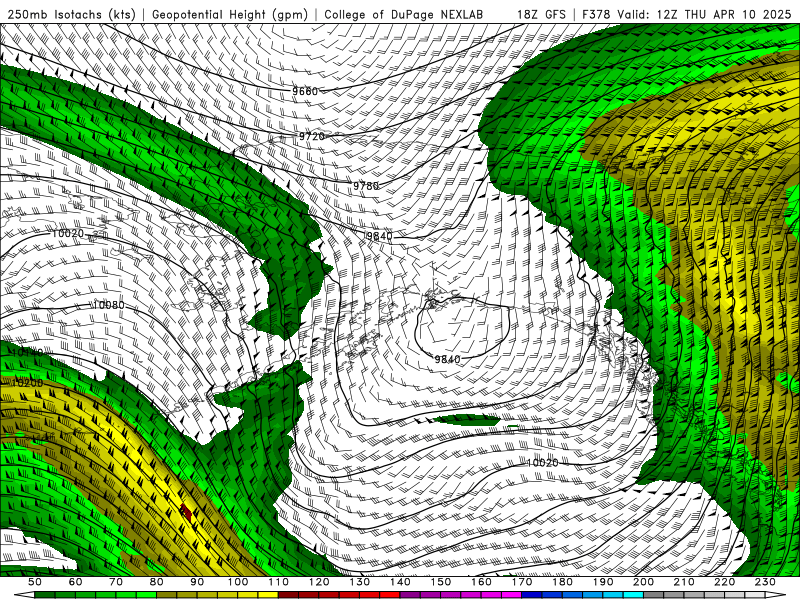Image resolution: width=800 pixels, height=600 pixels.
Task: Click the "Geopotential Height (gpm)" title text
Action: click(x=230, y=15)
